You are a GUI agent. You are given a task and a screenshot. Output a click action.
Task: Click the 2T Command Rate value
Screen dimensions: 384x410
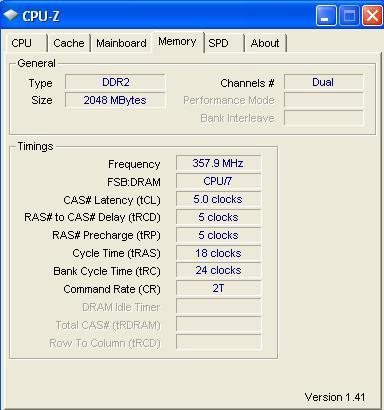click(218, 288)
